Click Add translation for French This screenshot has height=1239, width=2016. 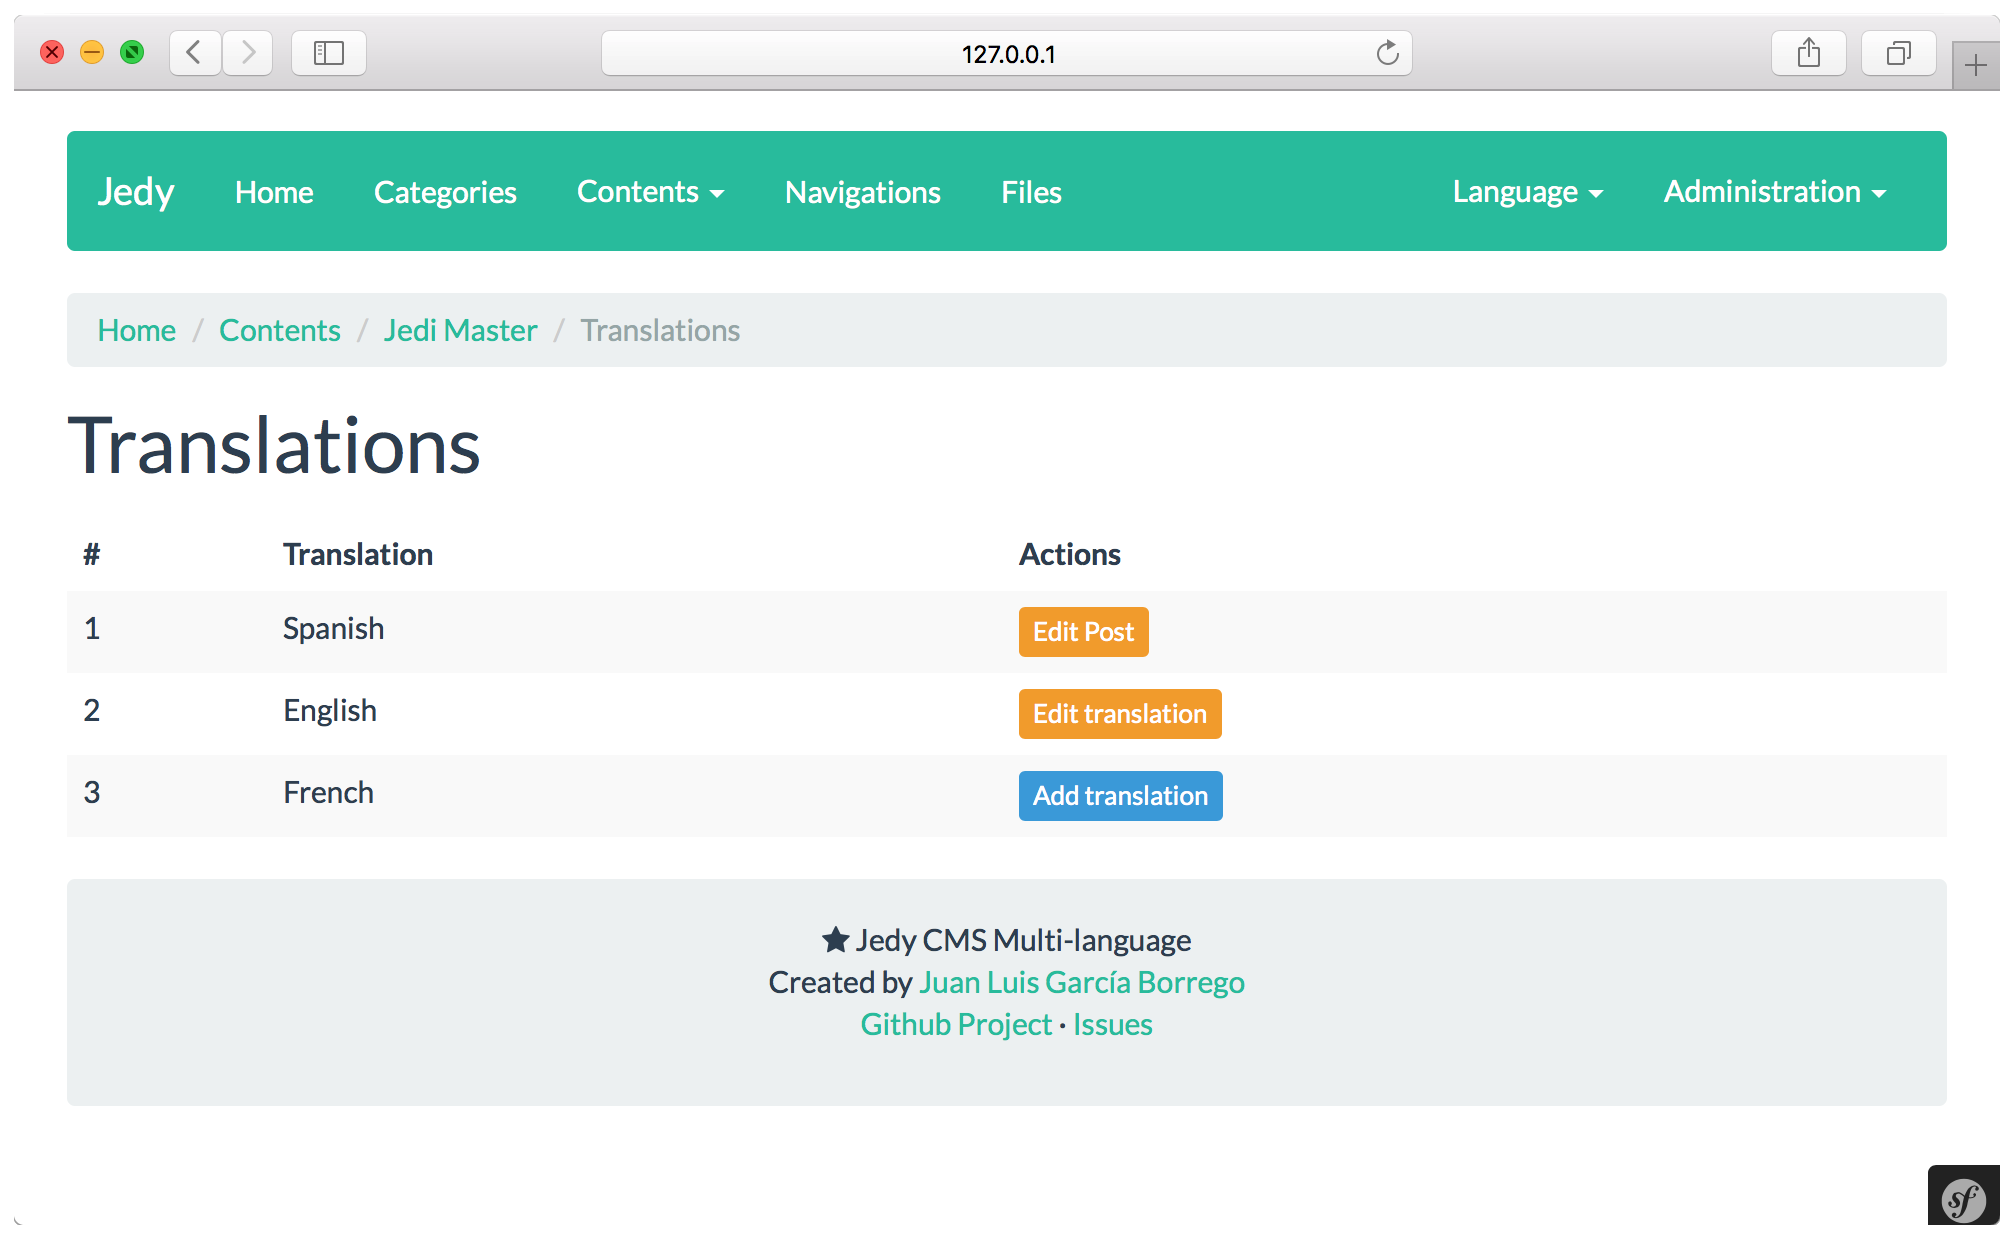click(x=1120, y=796)
